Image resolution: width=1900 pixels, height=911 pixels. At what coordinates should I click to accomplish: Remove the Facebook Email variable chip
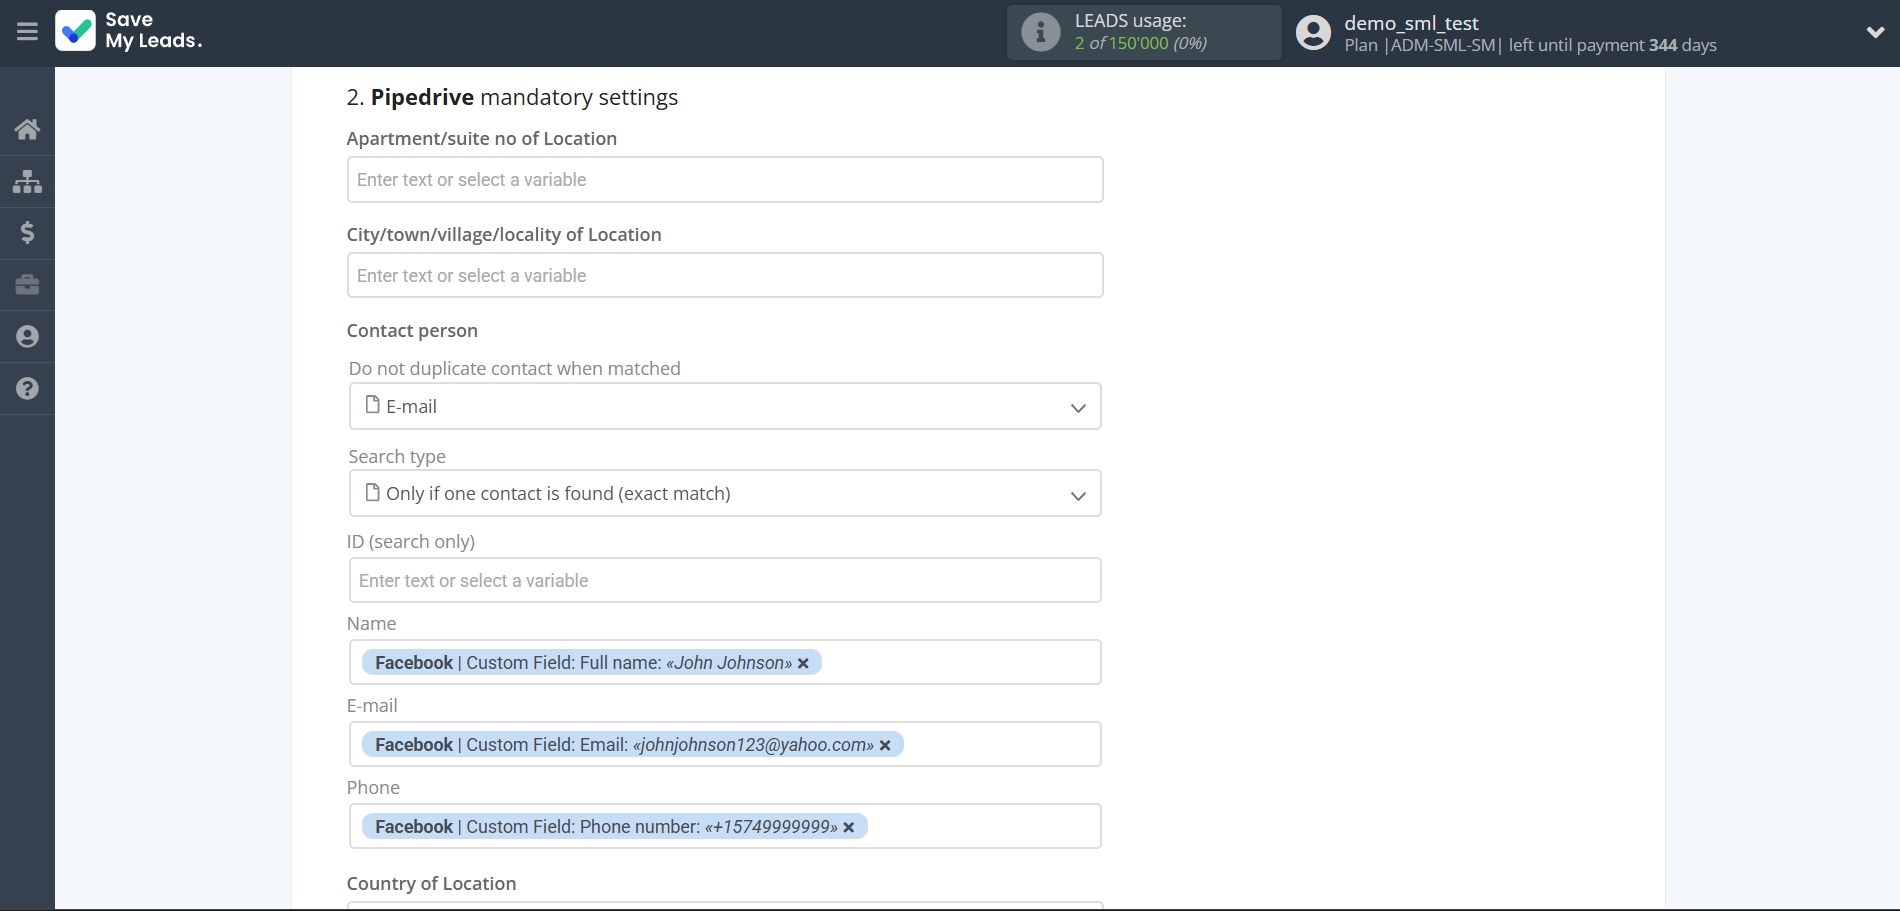pos(886,744)
